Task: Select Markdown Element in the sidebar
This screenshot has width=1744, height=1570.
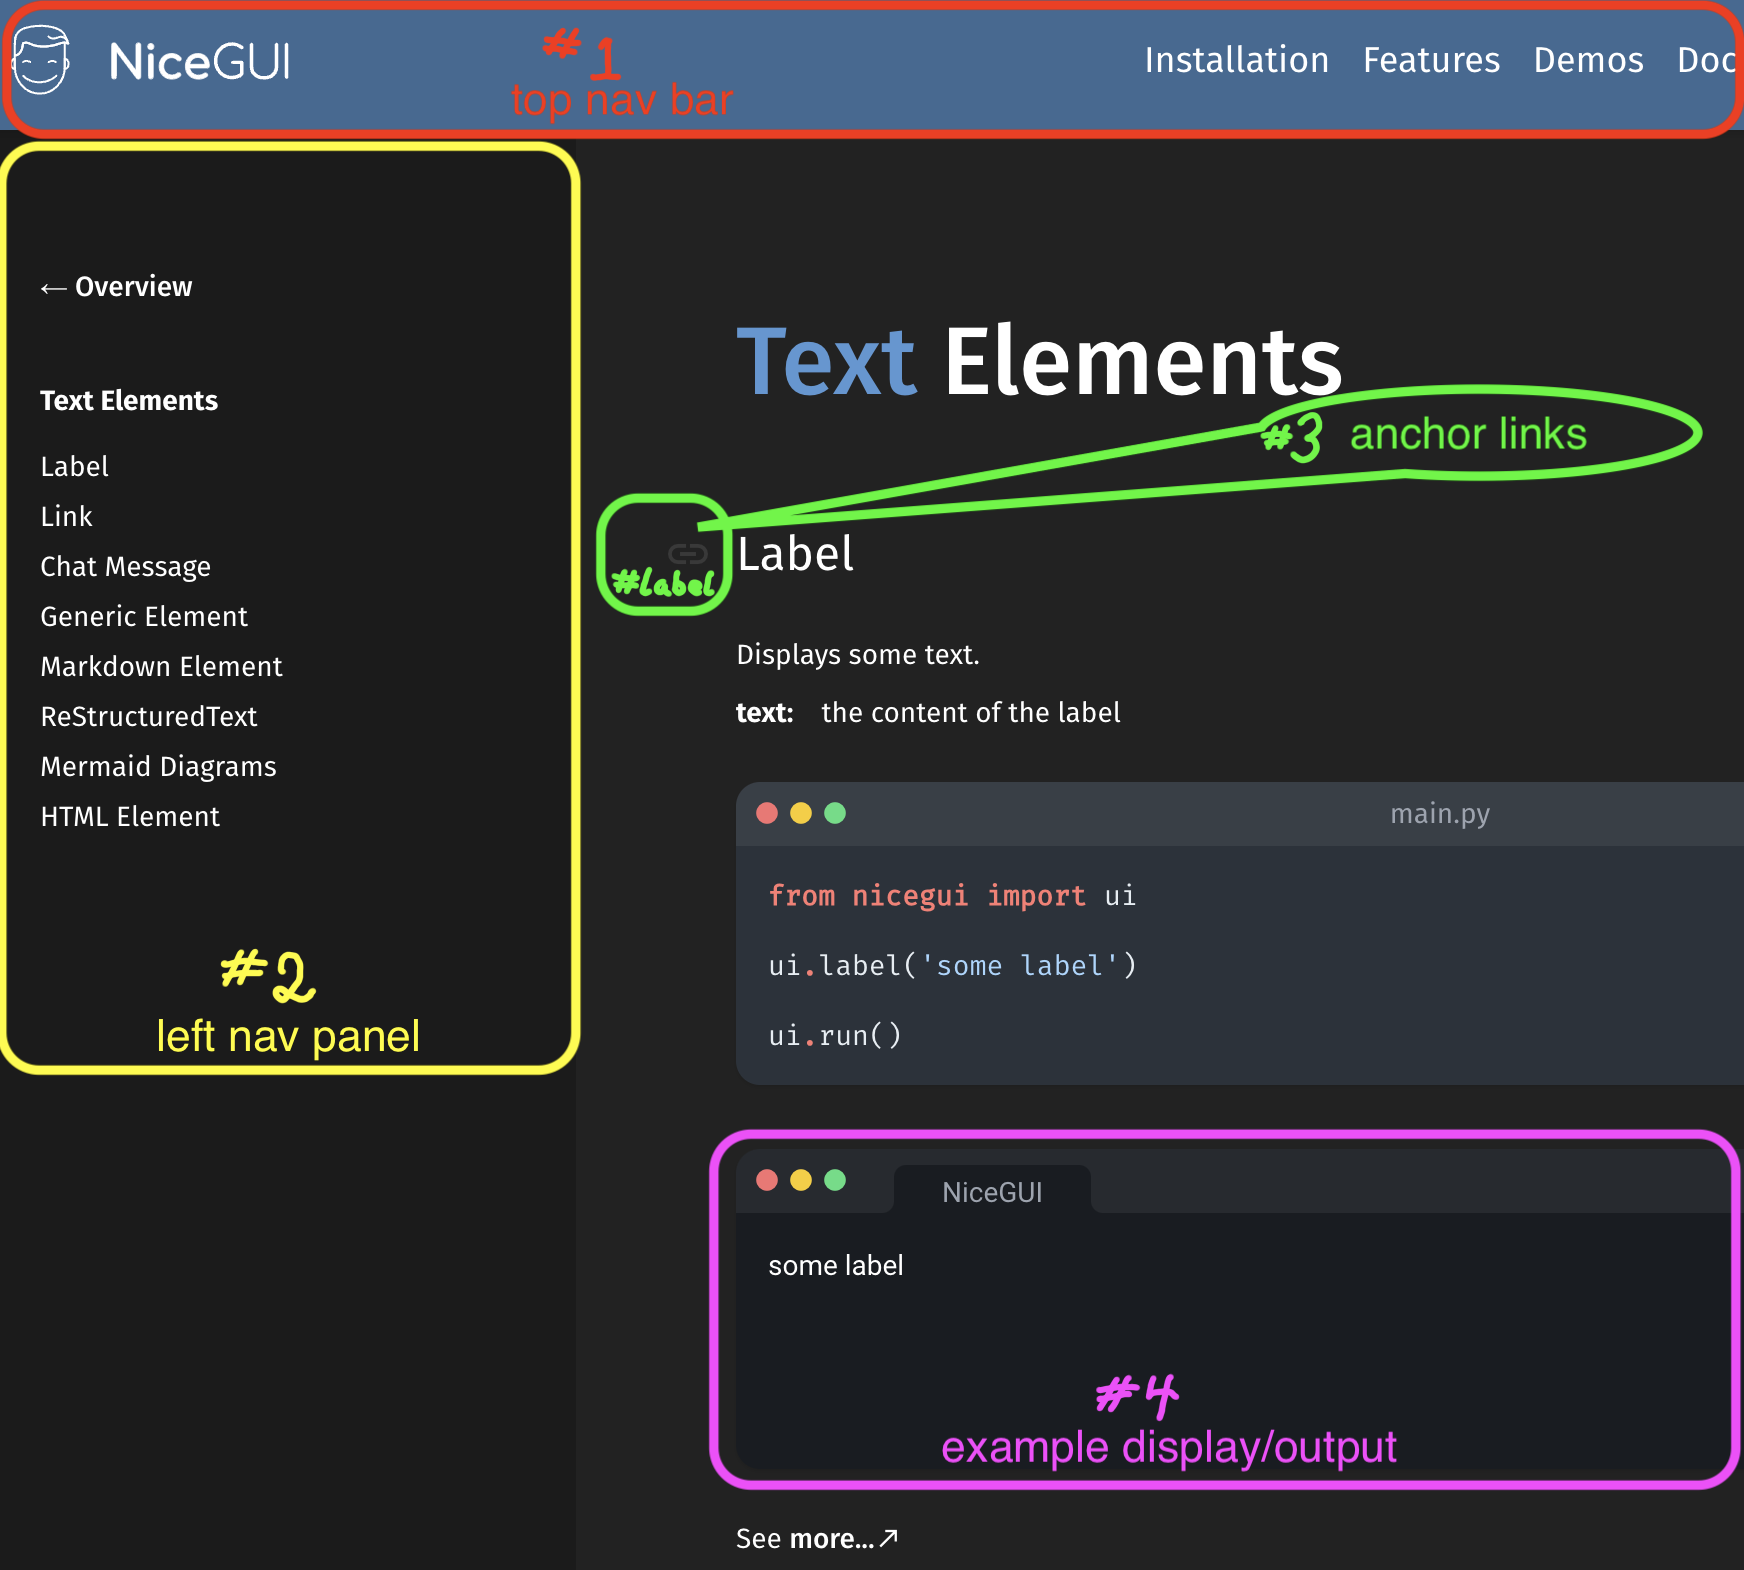Action: click(x=162, y=667)
